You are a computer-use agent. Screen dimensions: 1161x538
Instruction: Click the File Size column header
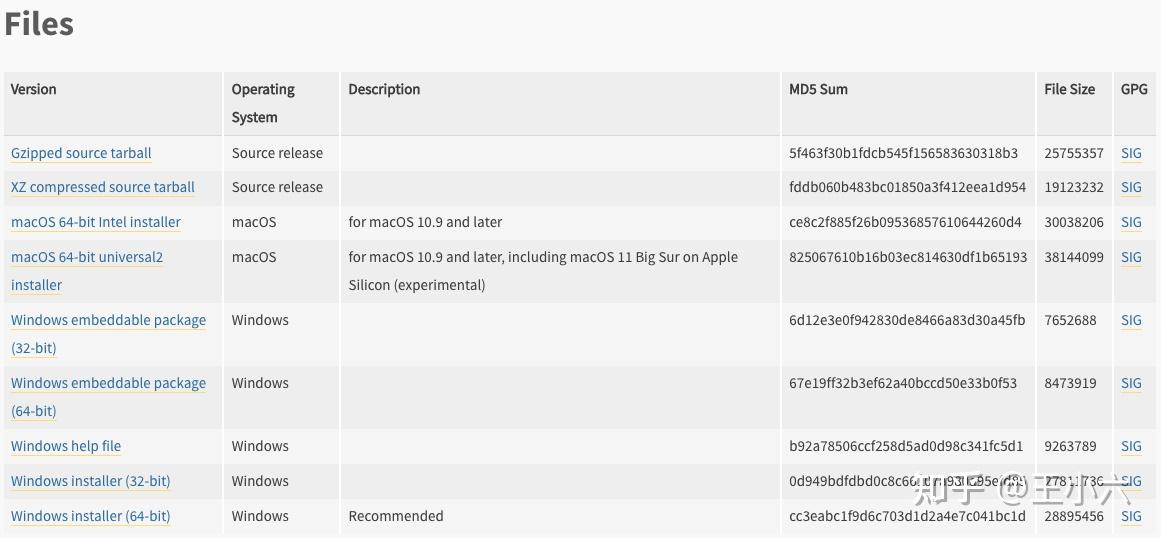[x=1069, y=89]
